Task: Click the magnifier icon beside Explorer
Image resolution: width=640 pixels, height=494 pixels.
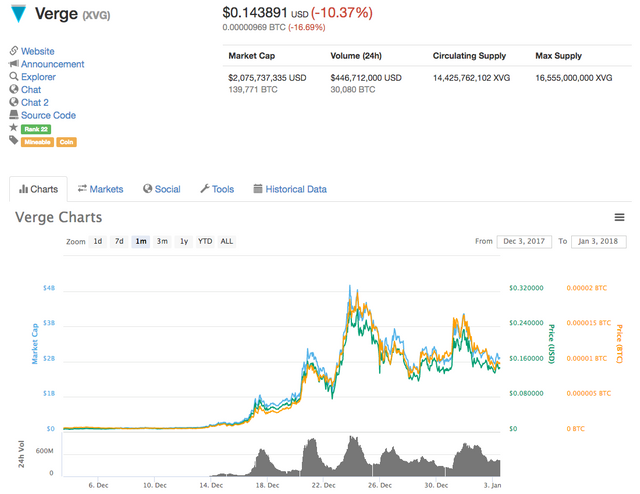Action: pyautogui.click(x=14, y=76)
